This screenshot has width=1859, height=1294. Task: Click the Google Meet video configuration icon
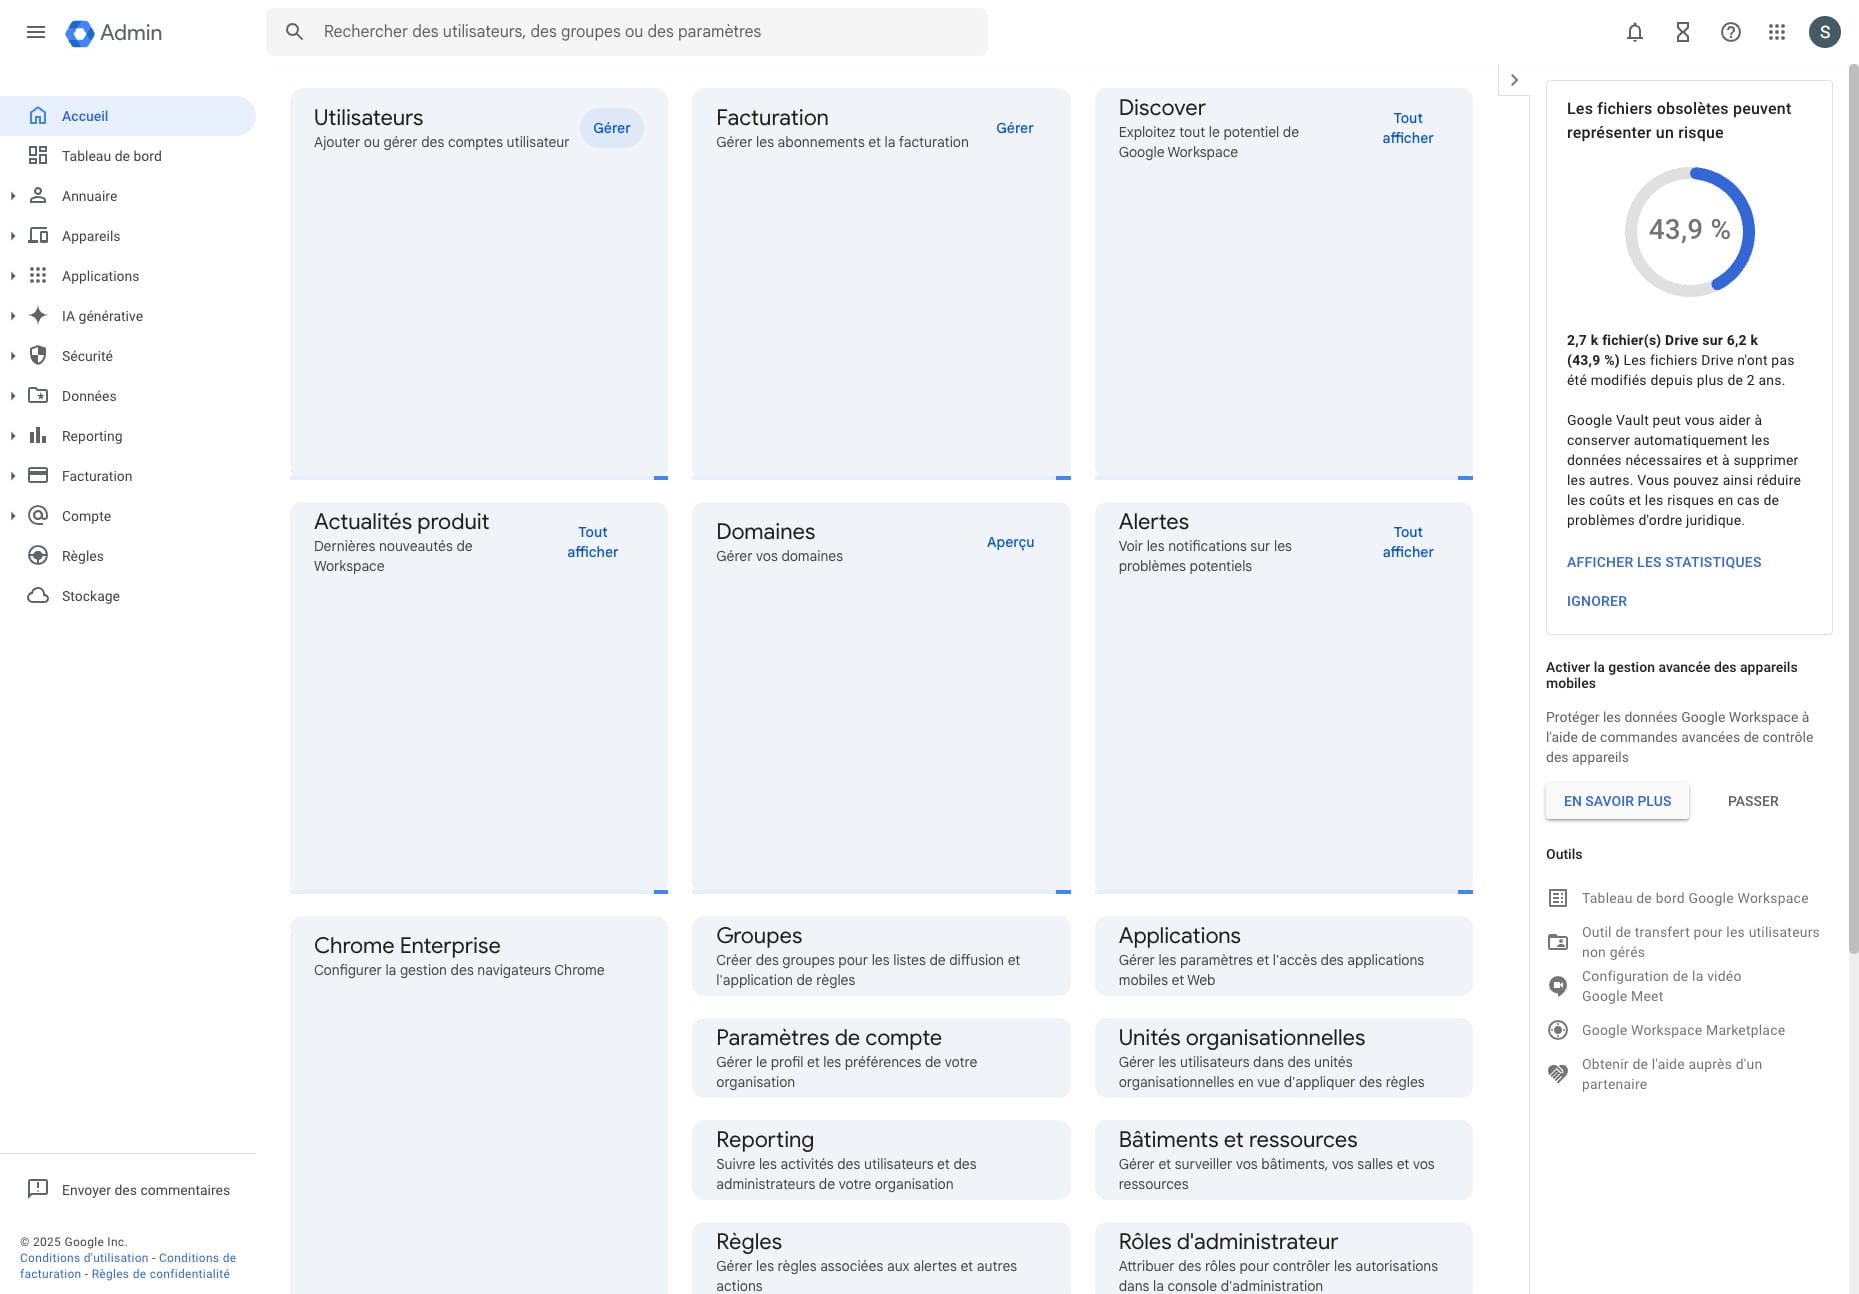[x=1558, y=986]
